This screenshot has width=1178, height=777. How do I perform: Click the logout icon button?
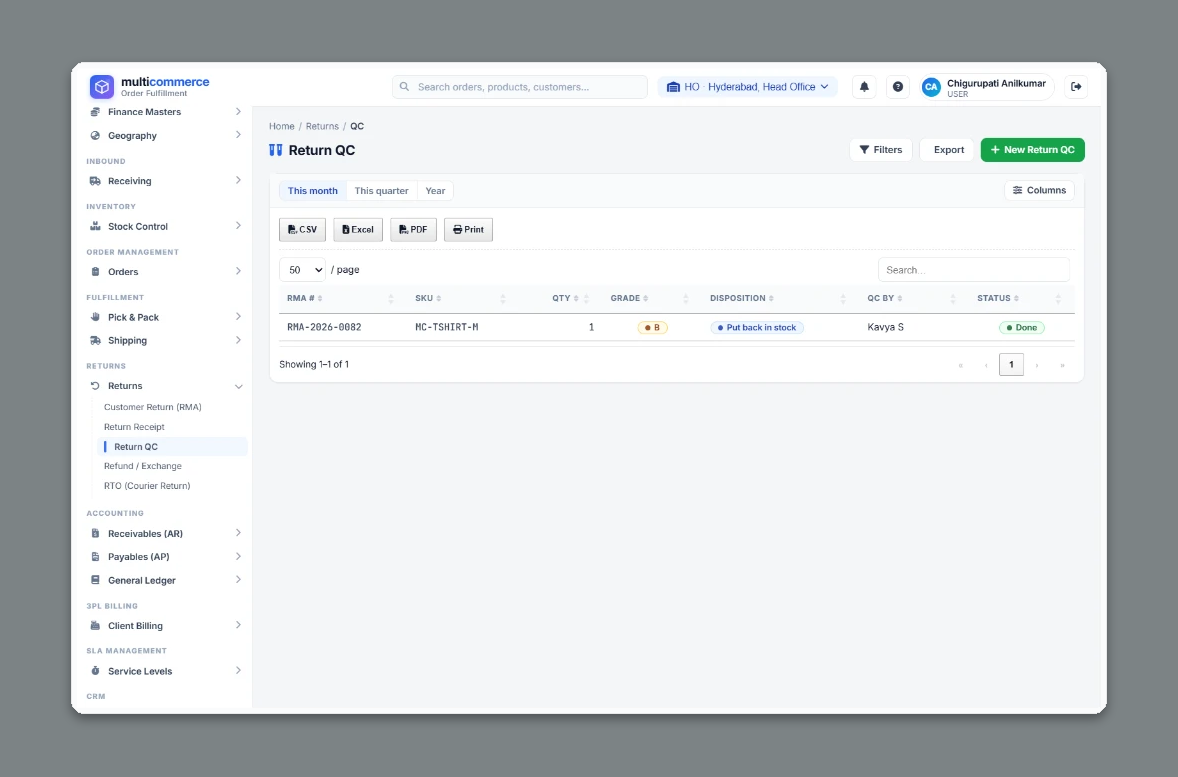1076,86
